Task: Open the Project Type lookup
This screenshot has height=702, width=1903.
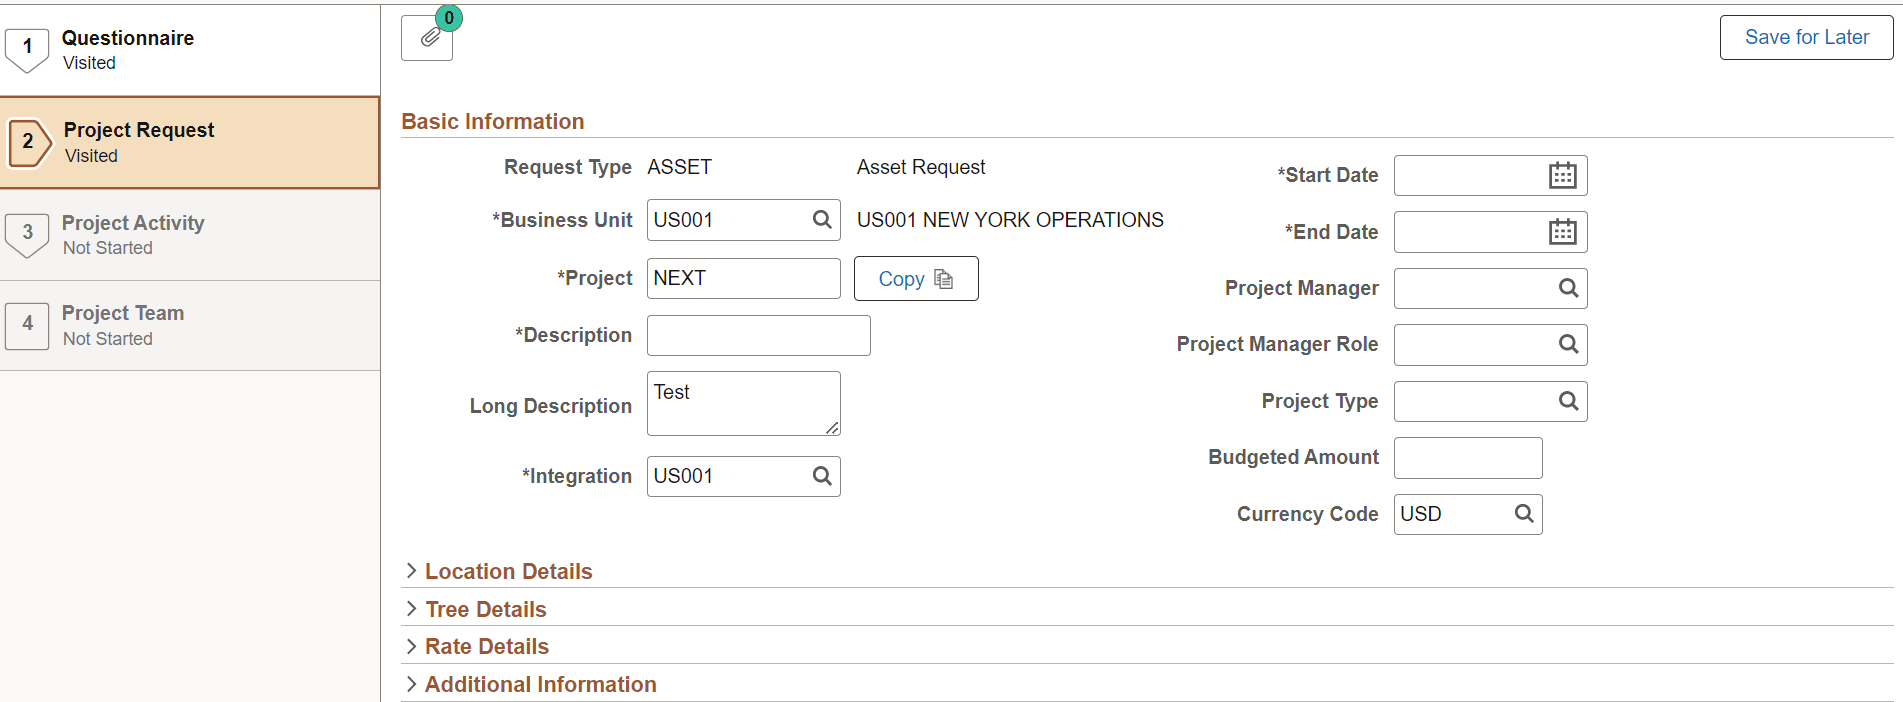Action: tap(1567, 401)
